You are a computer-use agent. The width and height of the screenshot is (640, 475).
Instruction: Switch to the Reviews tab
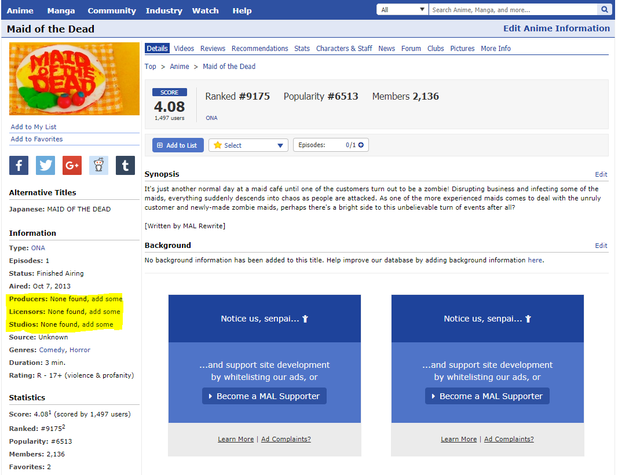pyautogui.click(x=212, y=48)
